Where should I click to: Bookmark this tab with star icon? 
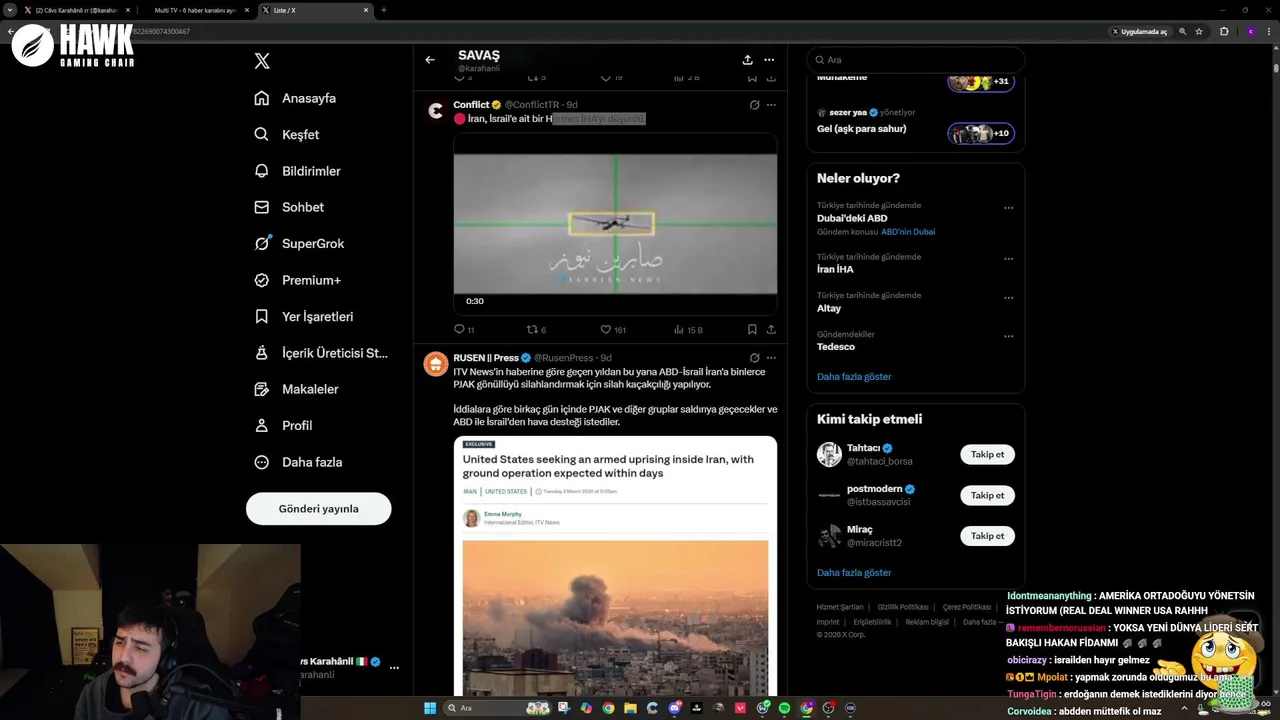1199,31
